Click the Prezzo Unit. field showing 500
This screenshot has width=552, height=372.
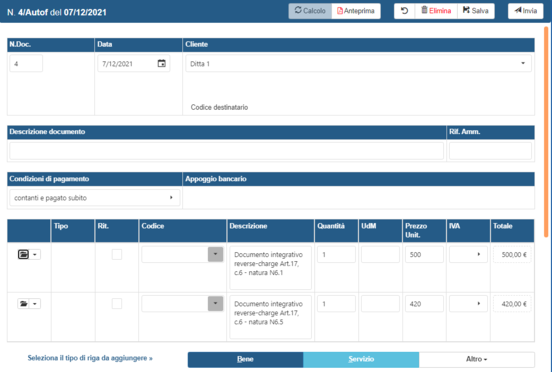pos(424,254)
